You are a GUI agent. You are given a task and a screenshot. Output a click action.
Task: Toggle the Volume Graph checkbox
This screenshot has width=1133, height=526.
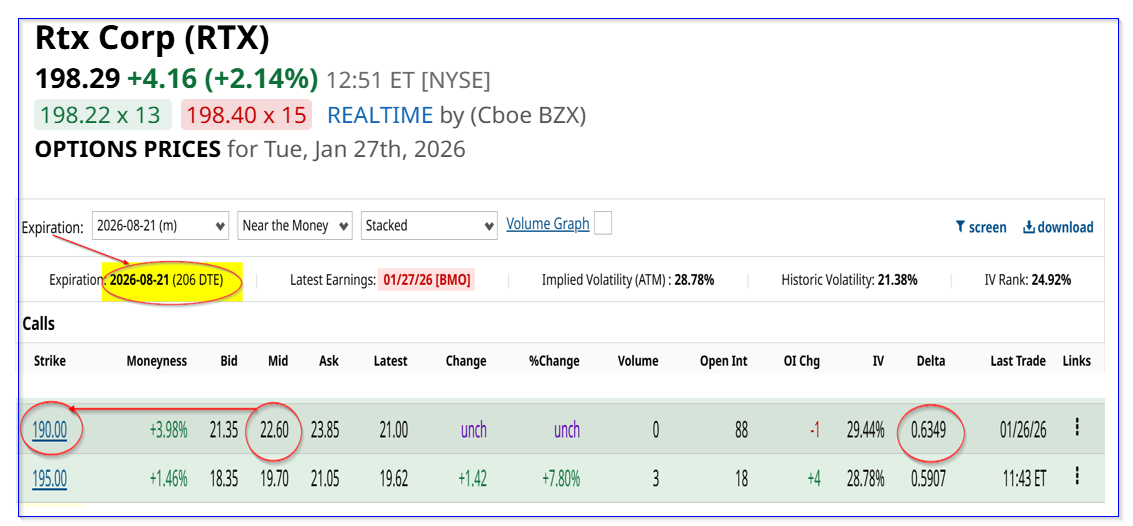click(603, 224)
